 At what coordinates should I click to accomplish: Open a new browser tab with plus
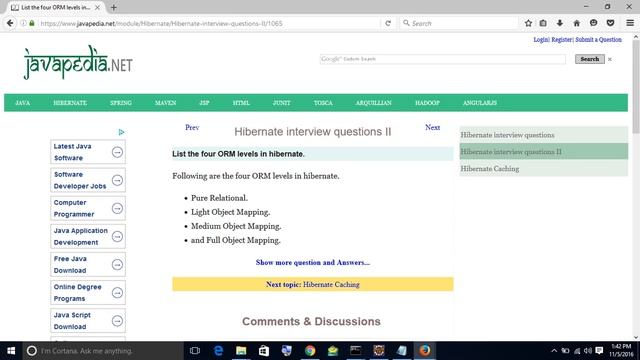[114, 7]
